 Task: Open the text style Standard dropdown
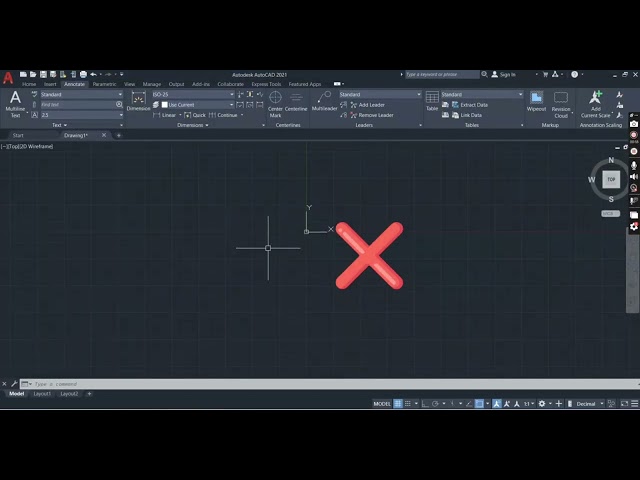click(81, 94)
